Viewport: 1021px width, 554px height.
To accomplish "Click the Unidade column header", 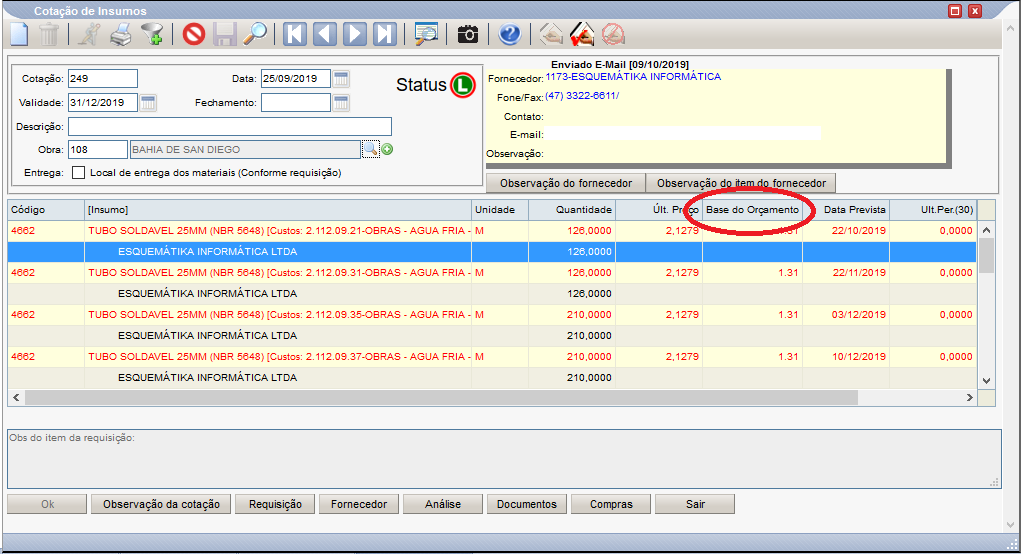I will (499, 210).
